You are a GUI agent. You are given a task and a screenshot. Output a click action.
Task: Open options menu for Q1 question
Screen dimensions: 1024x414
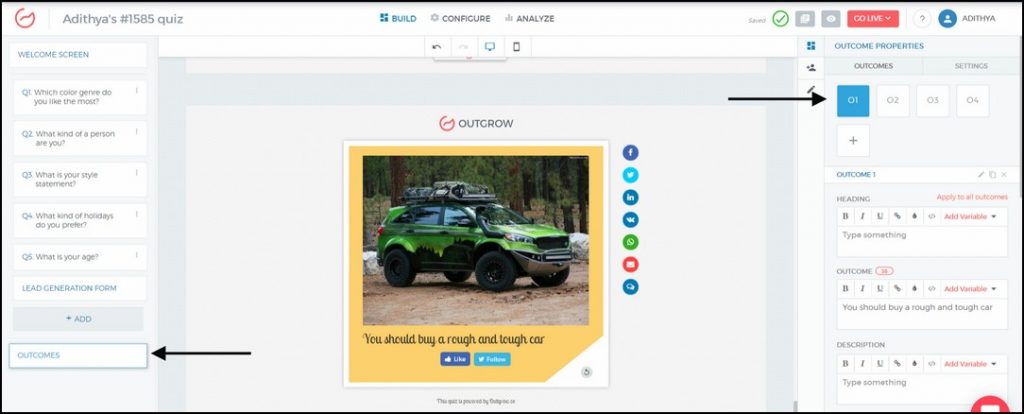136,90
